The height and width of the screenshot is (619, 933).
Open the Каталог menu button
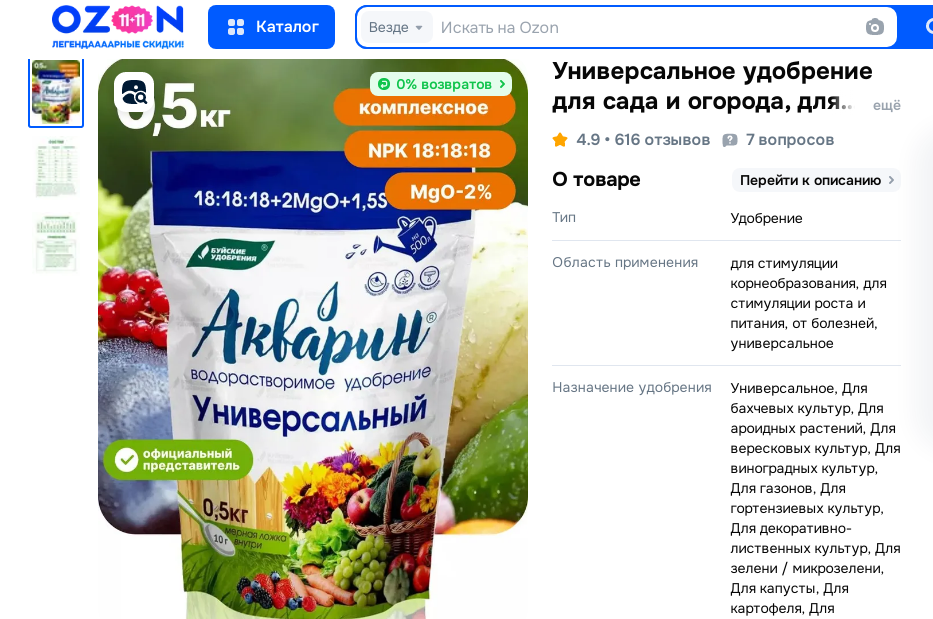click(x=271, y=27)
